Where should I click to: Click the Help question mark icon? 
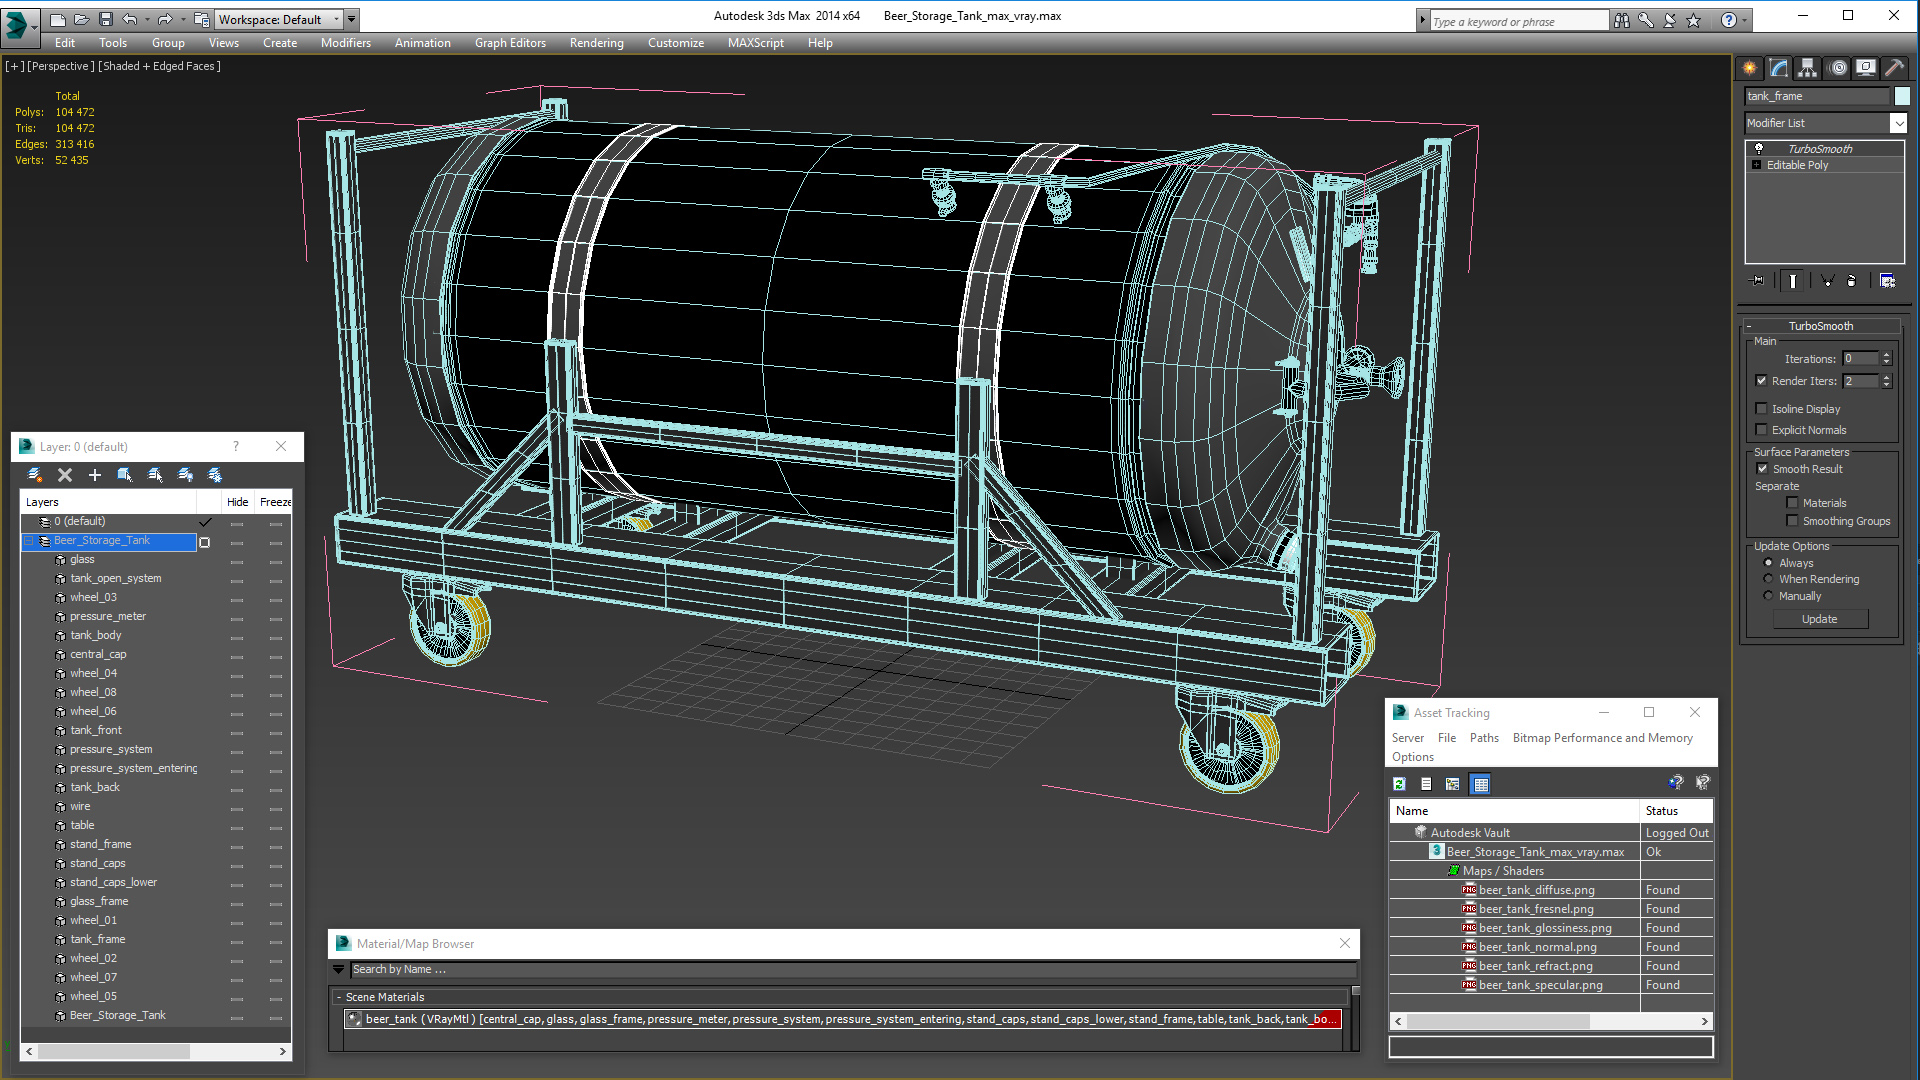click(1728, 20)
